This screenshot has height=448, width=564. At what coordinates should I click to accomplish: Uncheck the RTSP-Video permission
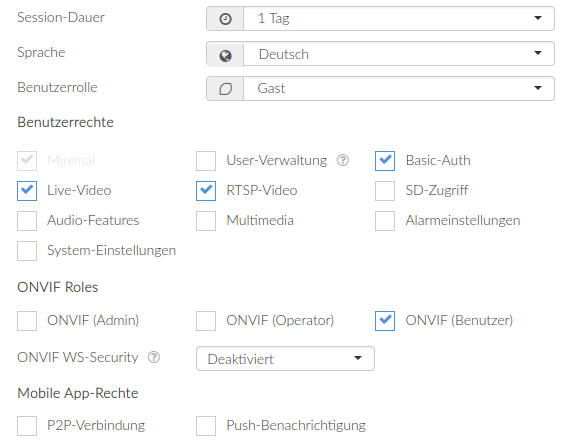(x=206, y=191)
